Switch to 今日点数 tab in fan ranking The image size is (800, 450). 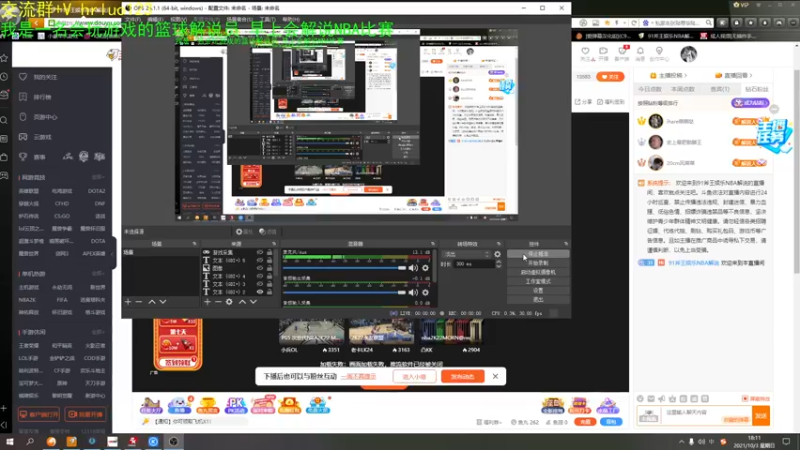(649, 89)
